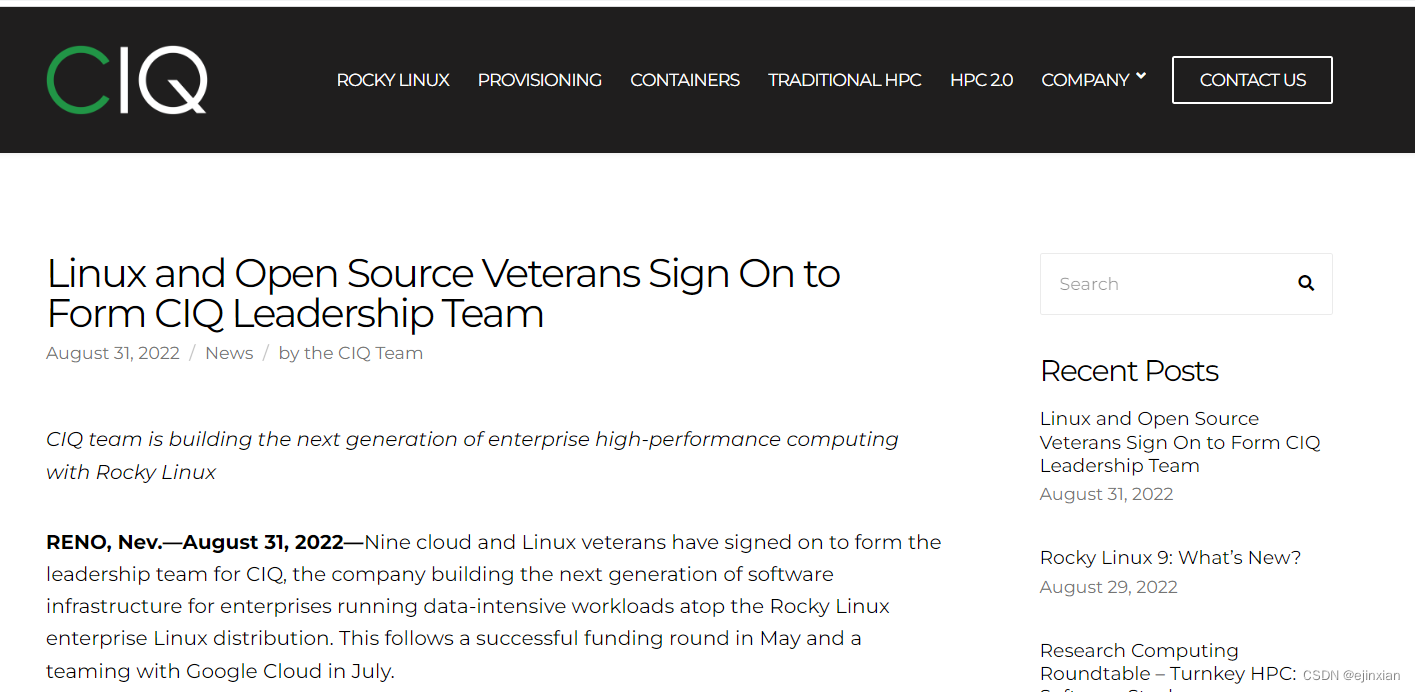The height and width of the screenshot is (692, 1415).
Task: Expand the COMPANY dropdown chevron
Action: (x=1141, y=76)
